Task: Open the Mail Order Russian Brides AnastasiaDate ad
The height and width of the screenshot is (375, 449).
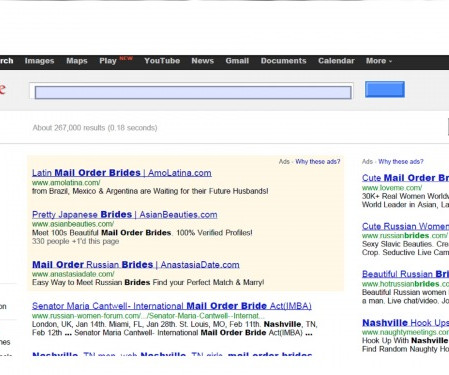Action: pos(136,265)
